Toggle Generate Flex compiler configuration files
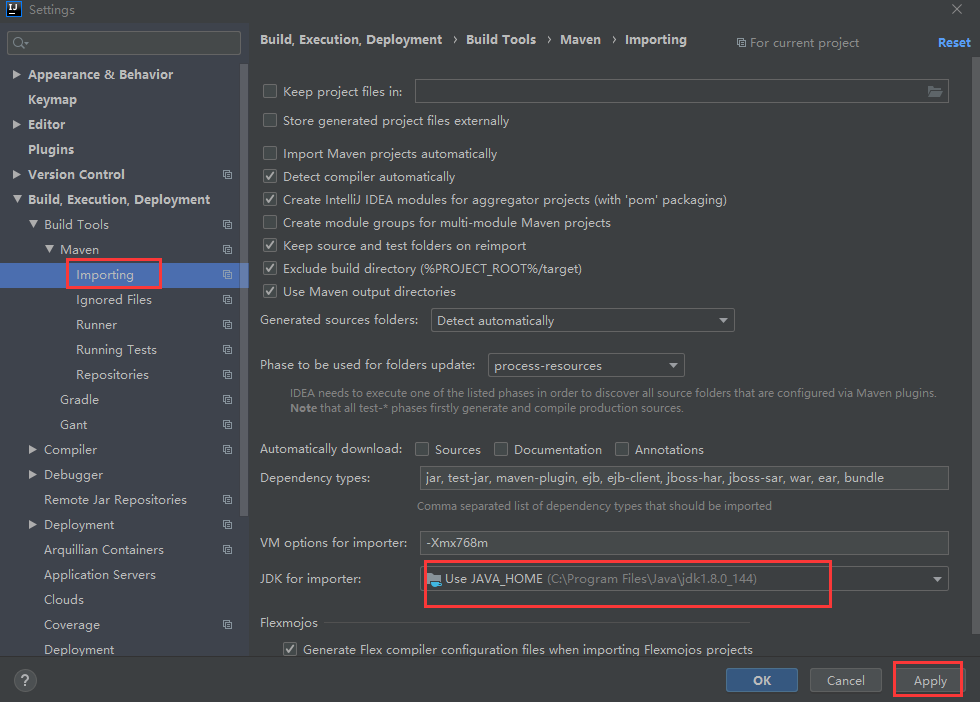Screen dimensions: 980x702 coord(290,649)
